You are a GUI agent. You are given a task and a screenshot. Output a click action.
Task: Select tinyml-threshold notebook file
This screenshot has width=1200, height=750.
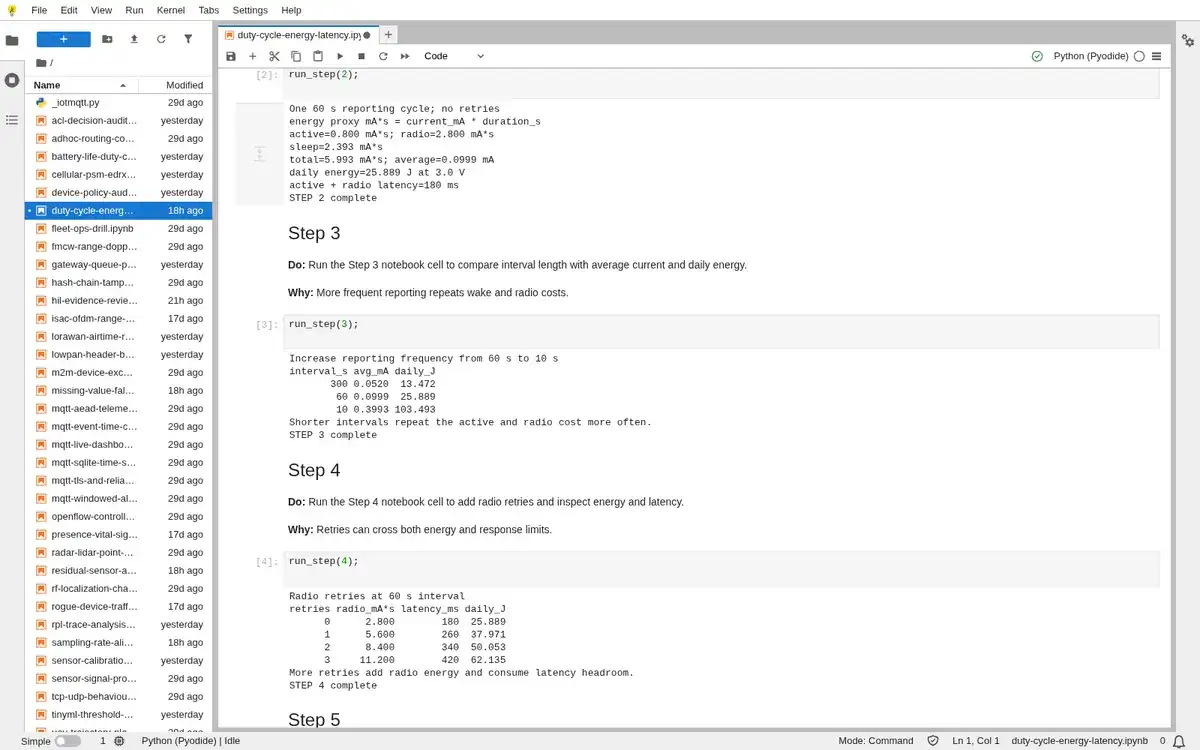pyautogui.click(x=118, y=714)
